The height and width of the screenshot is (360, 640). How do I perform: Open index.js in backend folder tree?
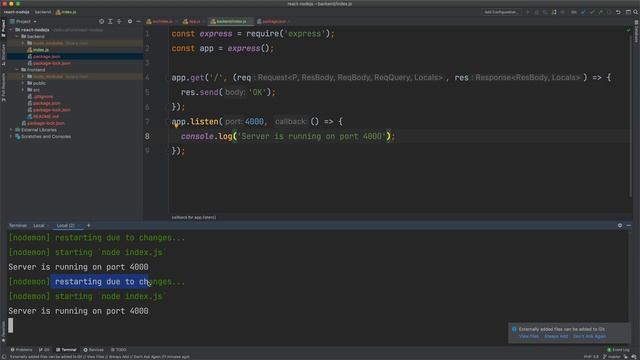coord(41,50)
